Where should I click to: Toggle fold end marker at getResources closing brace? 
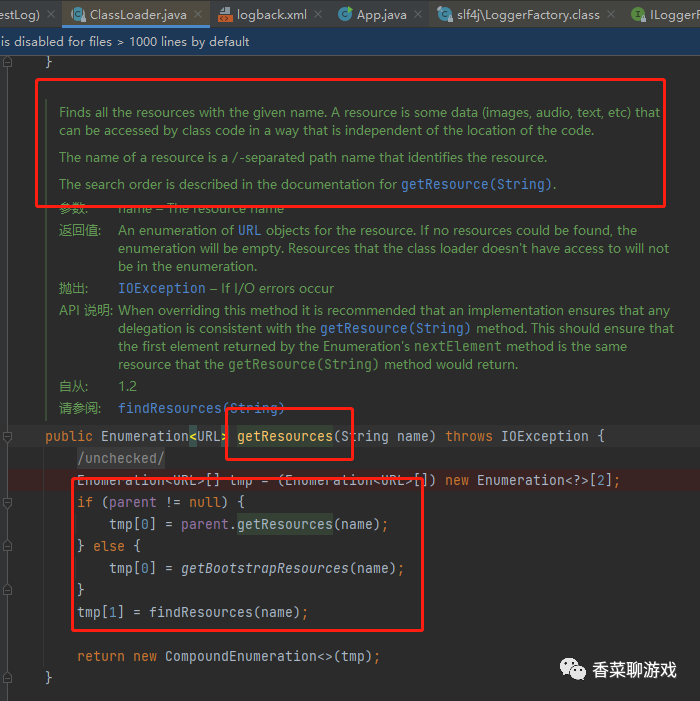pyautogui.click(x=8, y=678)
